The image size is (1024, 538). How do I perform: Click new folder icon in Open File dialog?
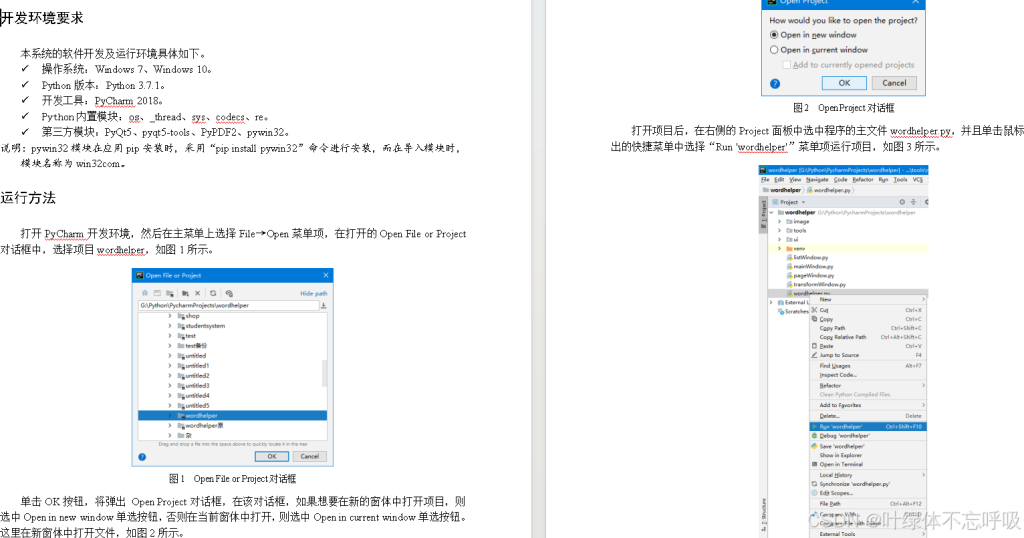point(185,293)
